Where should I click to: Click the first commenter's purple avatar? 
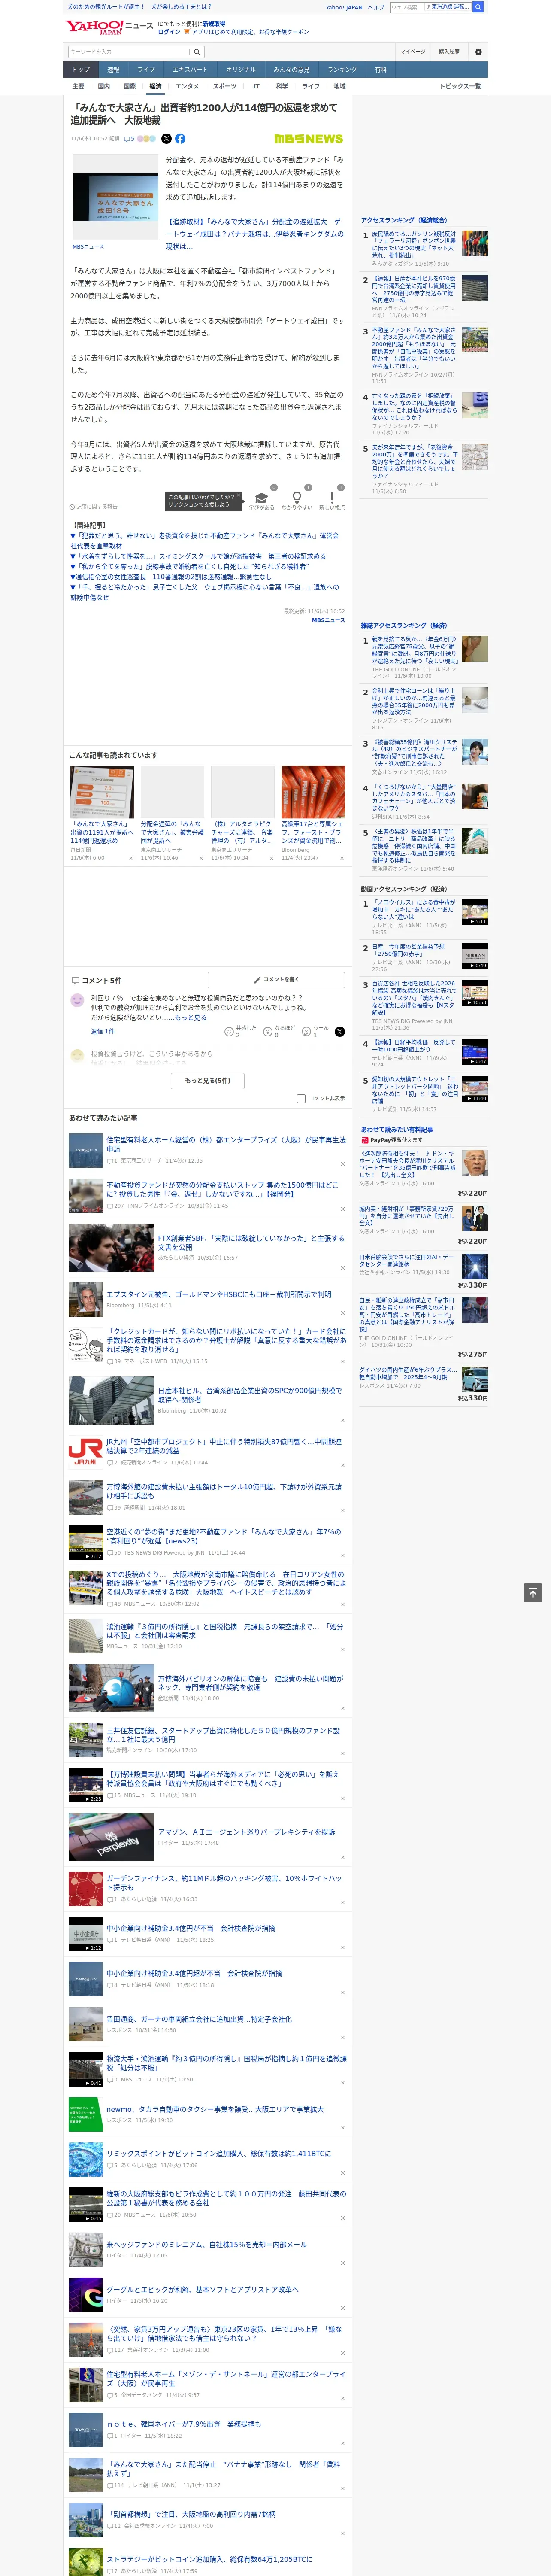77,1000
